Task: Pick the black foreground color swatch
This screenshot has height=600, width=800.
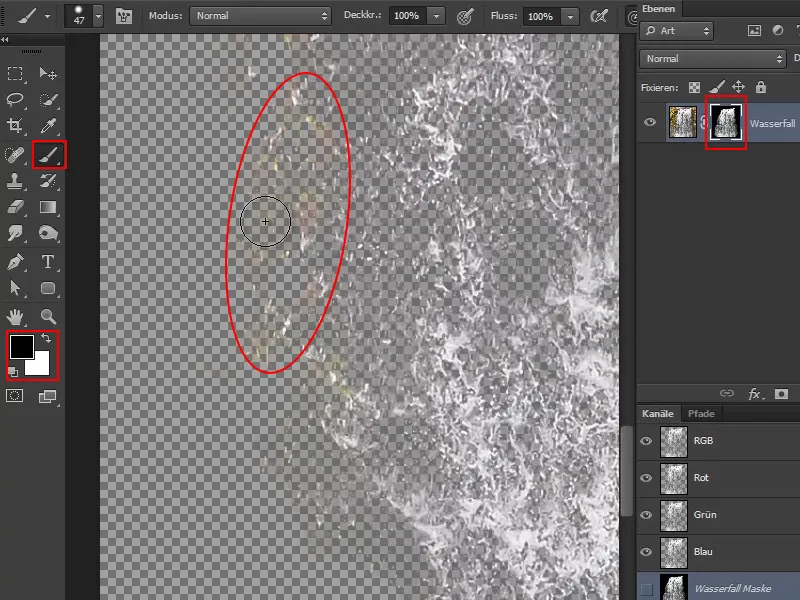Action: point(21,346)
